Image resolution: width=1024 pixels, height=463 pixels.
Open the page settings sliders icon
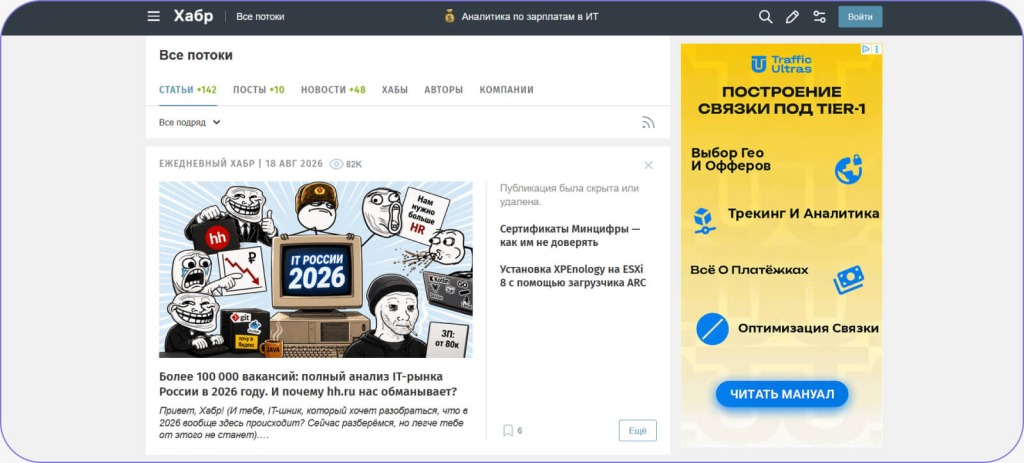[819, 17]
